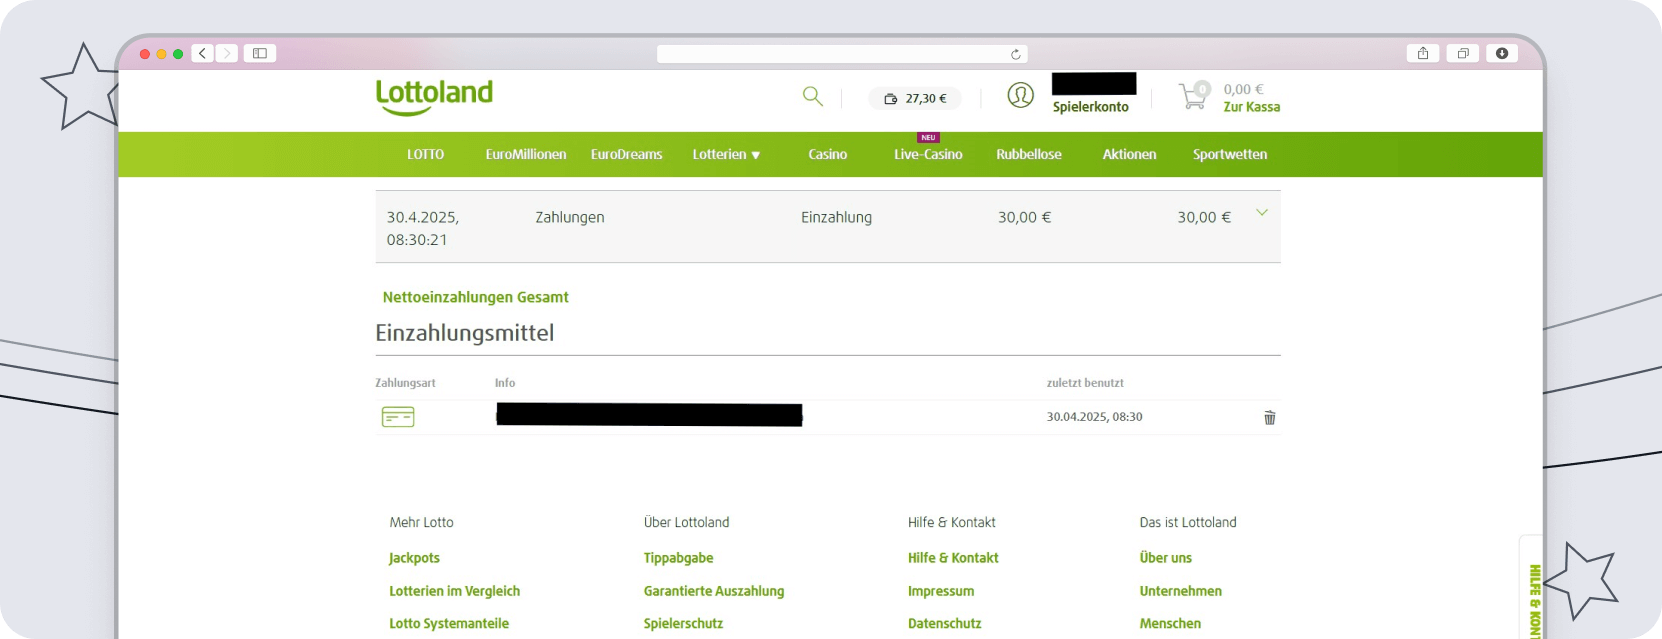The image size is (1662, 639).
Task: Expand the Einzahlung transaction row chevron
Action: 1262,212
